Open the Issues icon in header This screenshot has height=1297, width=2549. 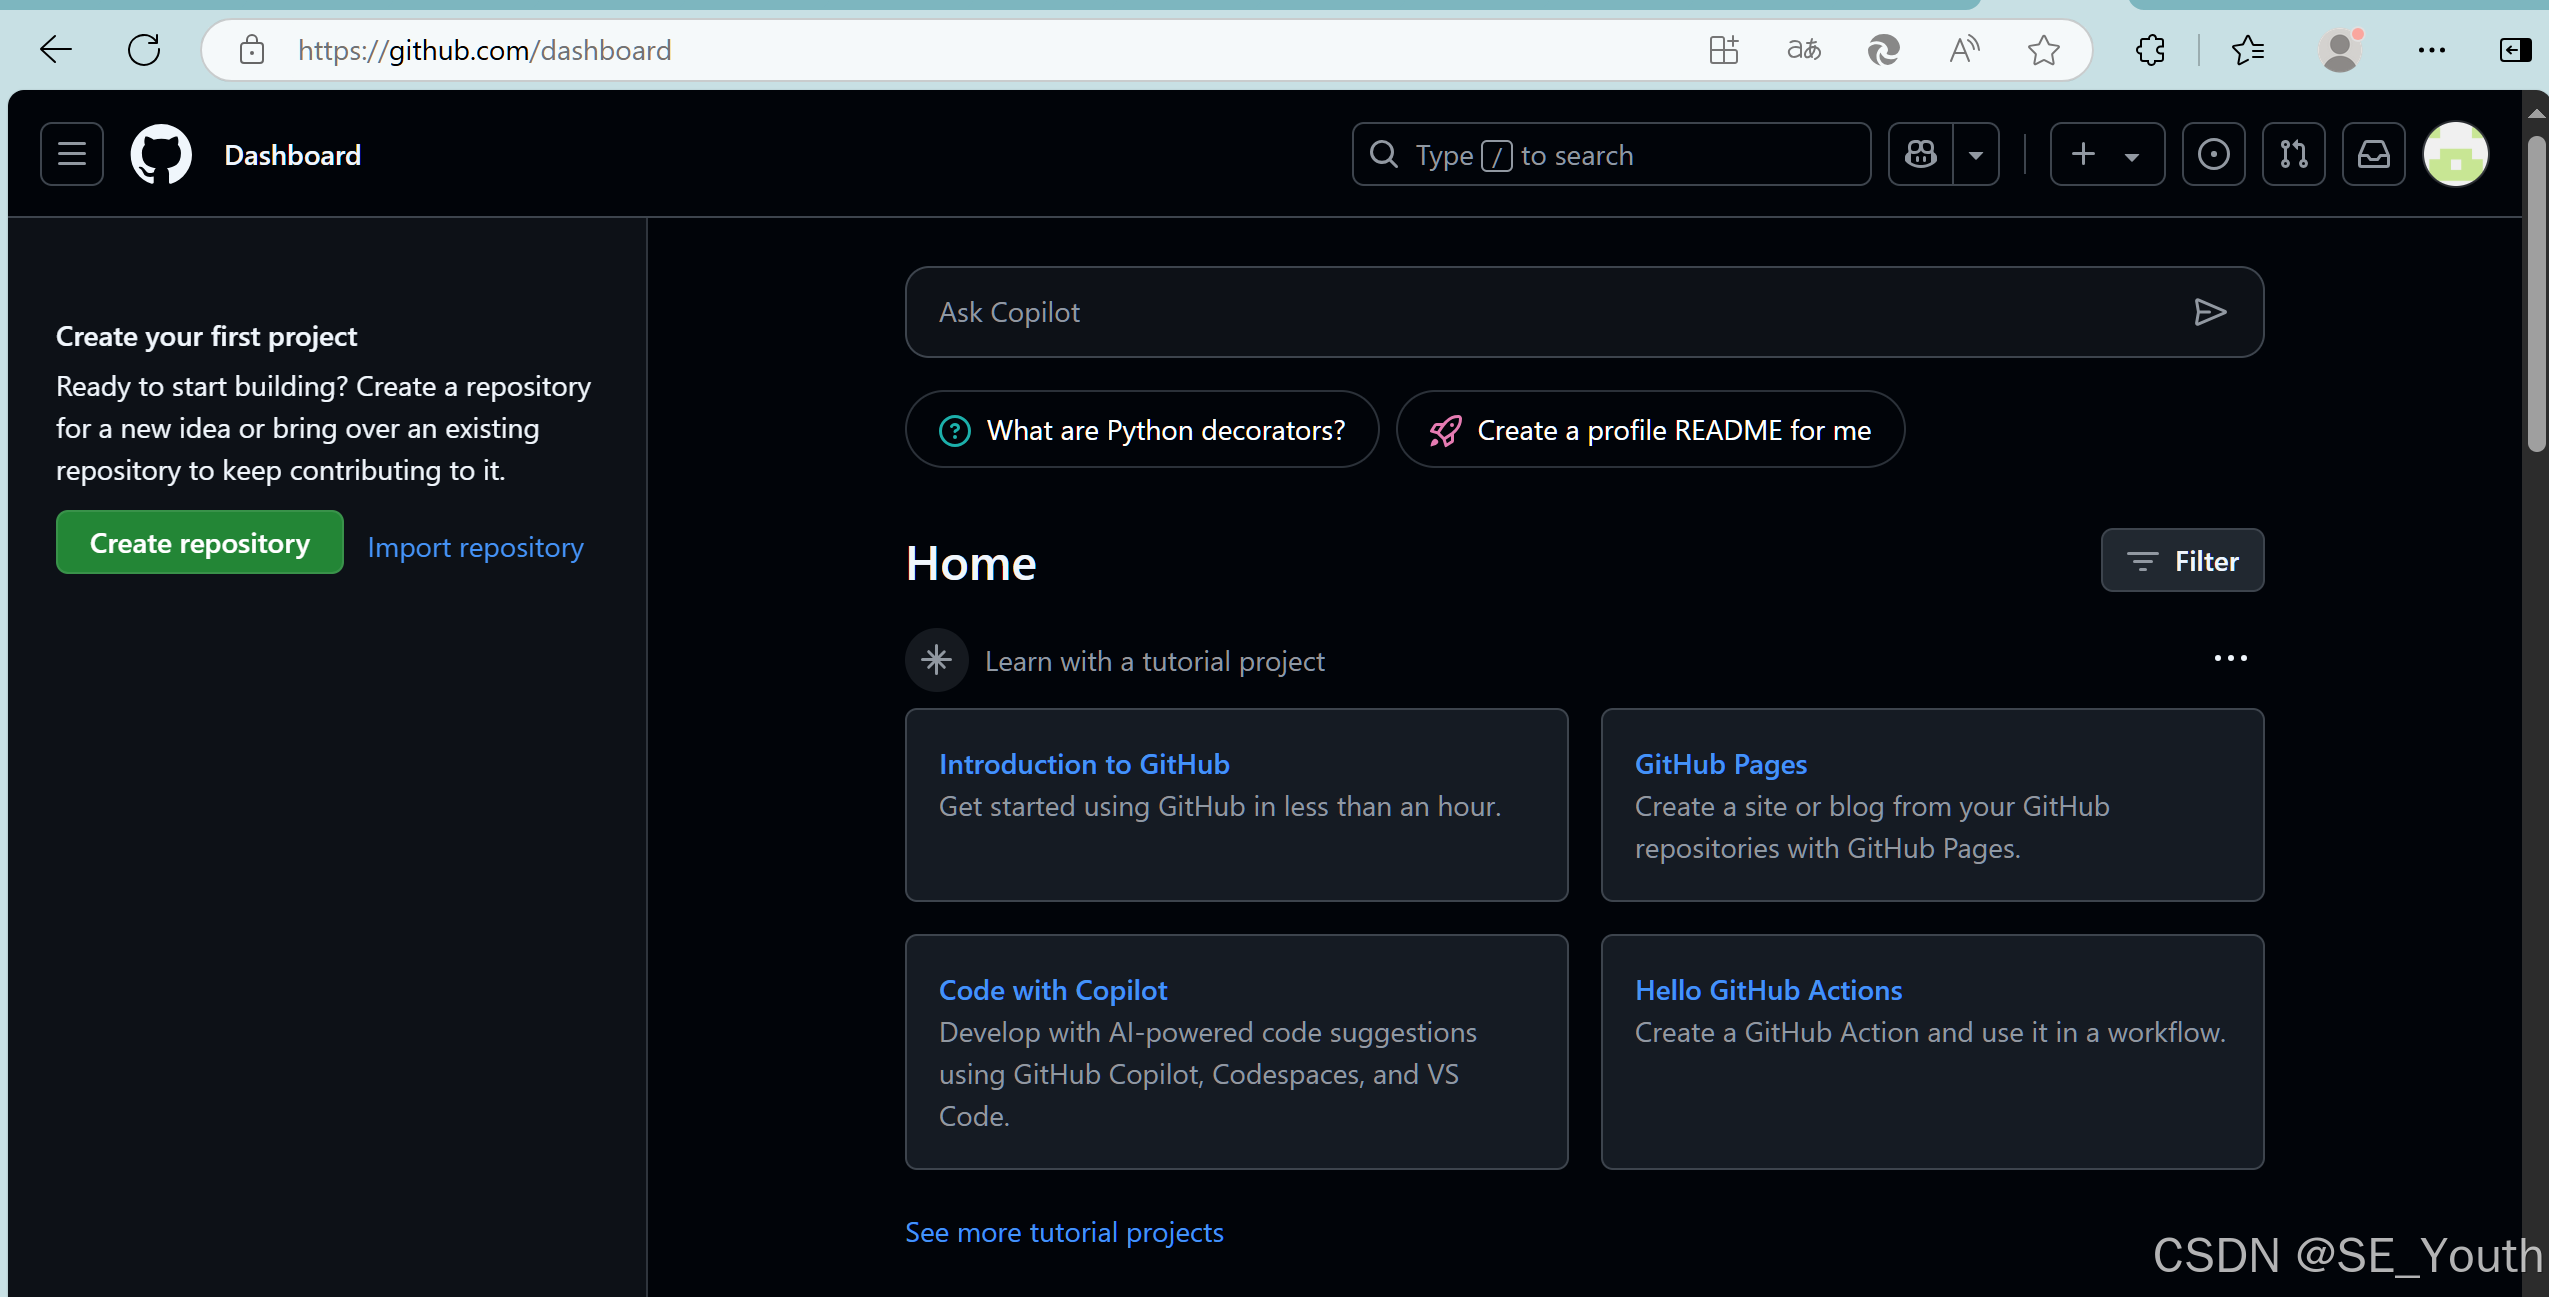tap(2213, 154)
